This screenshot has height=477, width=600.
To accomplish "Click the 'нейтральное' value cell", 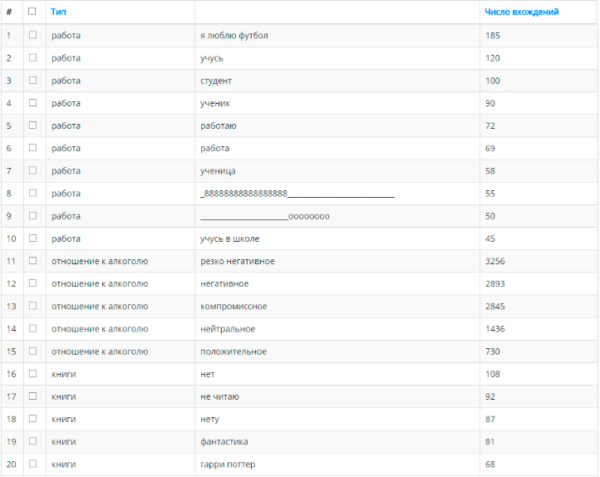I will tap(337, 329).
